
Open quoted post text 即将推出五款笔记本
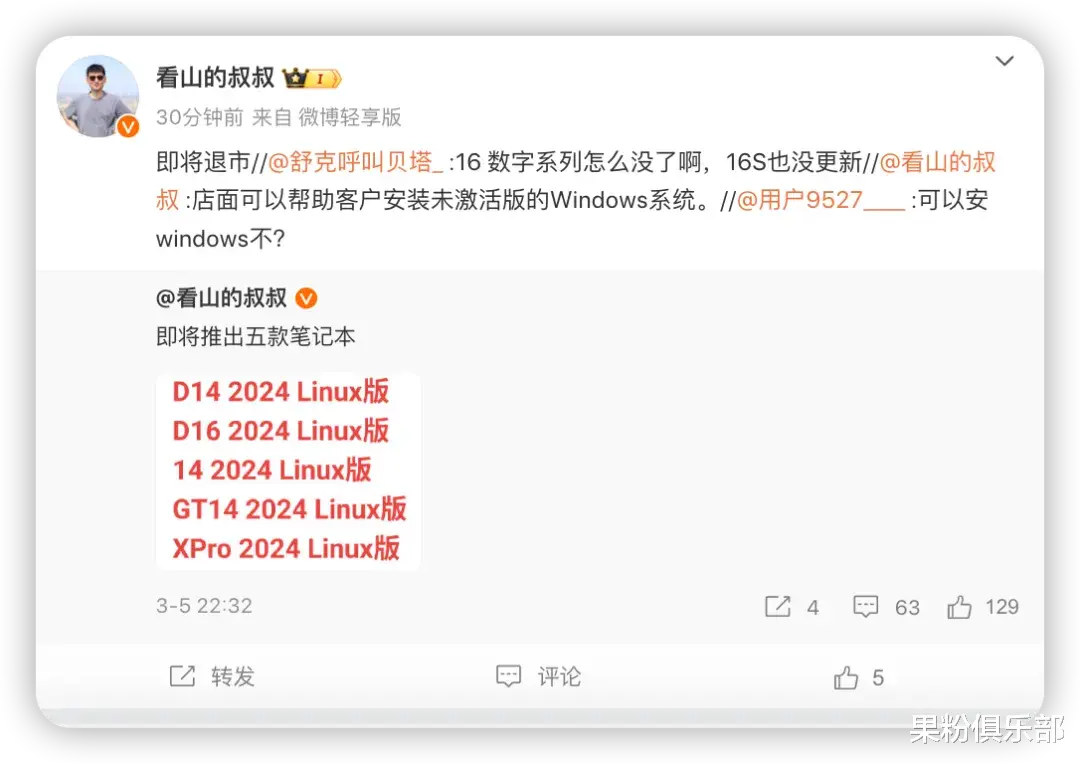point(256,337)
